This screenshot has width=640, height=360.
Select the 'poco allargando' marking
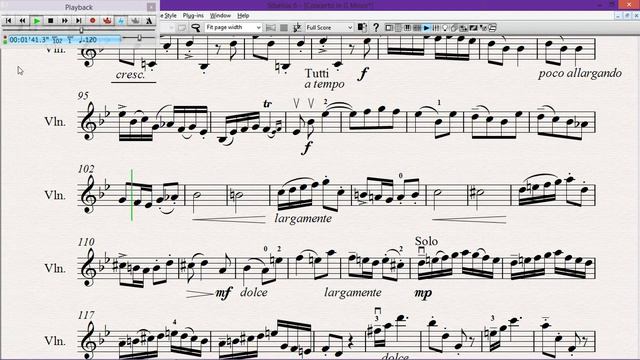pos(580,73)
